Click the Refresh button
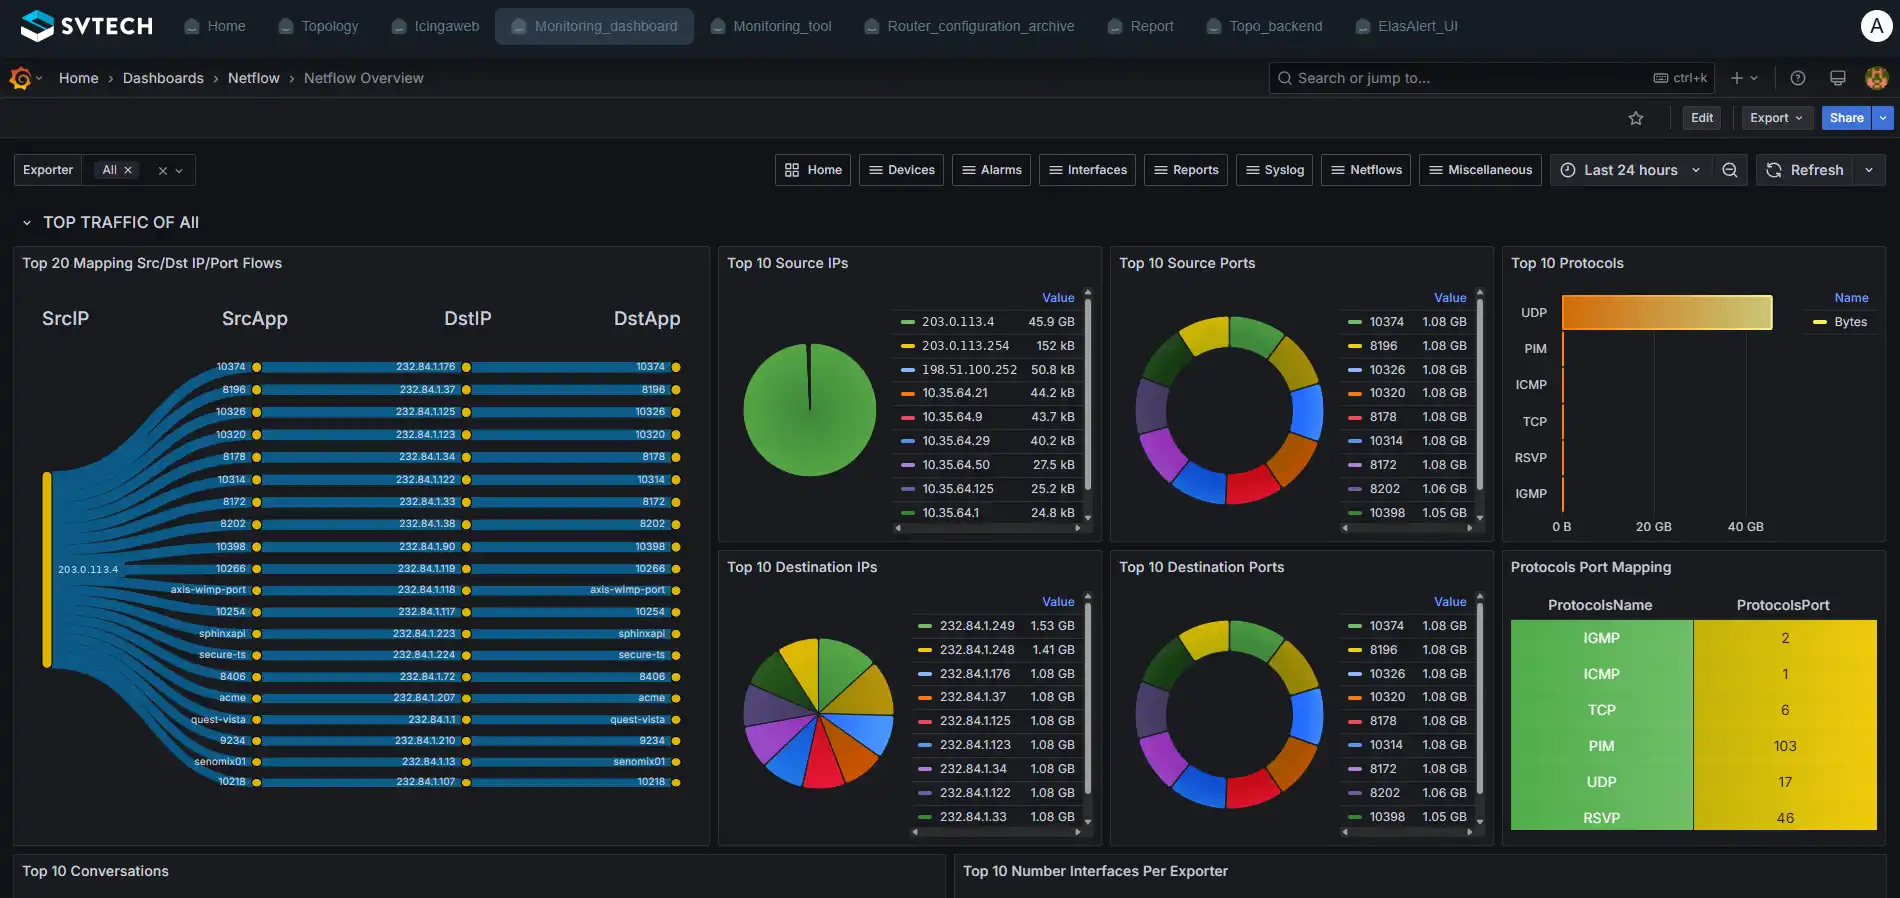This screenshot has height=898, width=1900. (x=1805, y=170)
